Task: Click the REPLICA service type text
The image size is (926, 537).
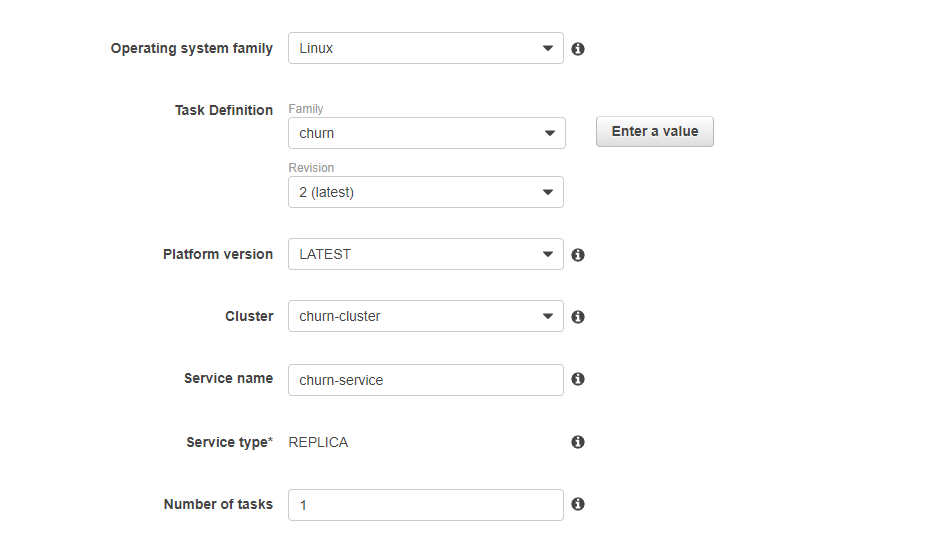Action: [318, 442]
